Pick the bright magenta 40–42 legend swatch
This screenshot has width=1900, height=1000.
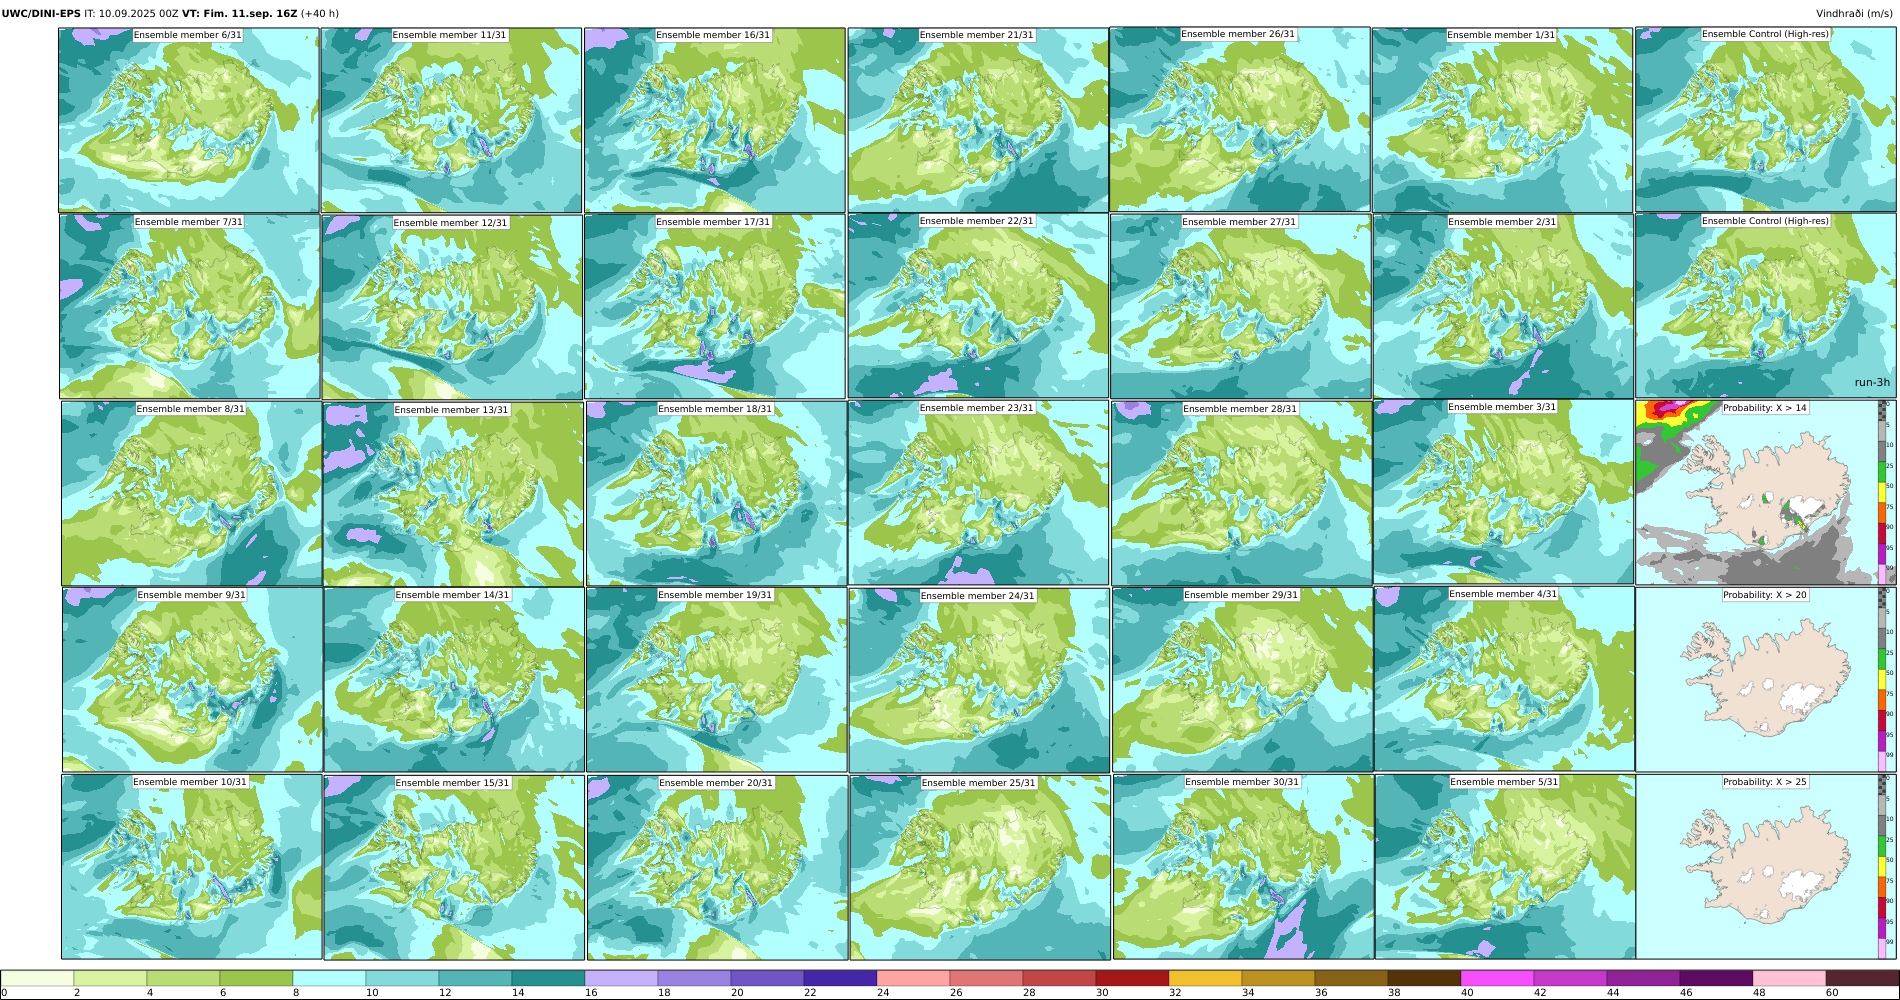1497,978
